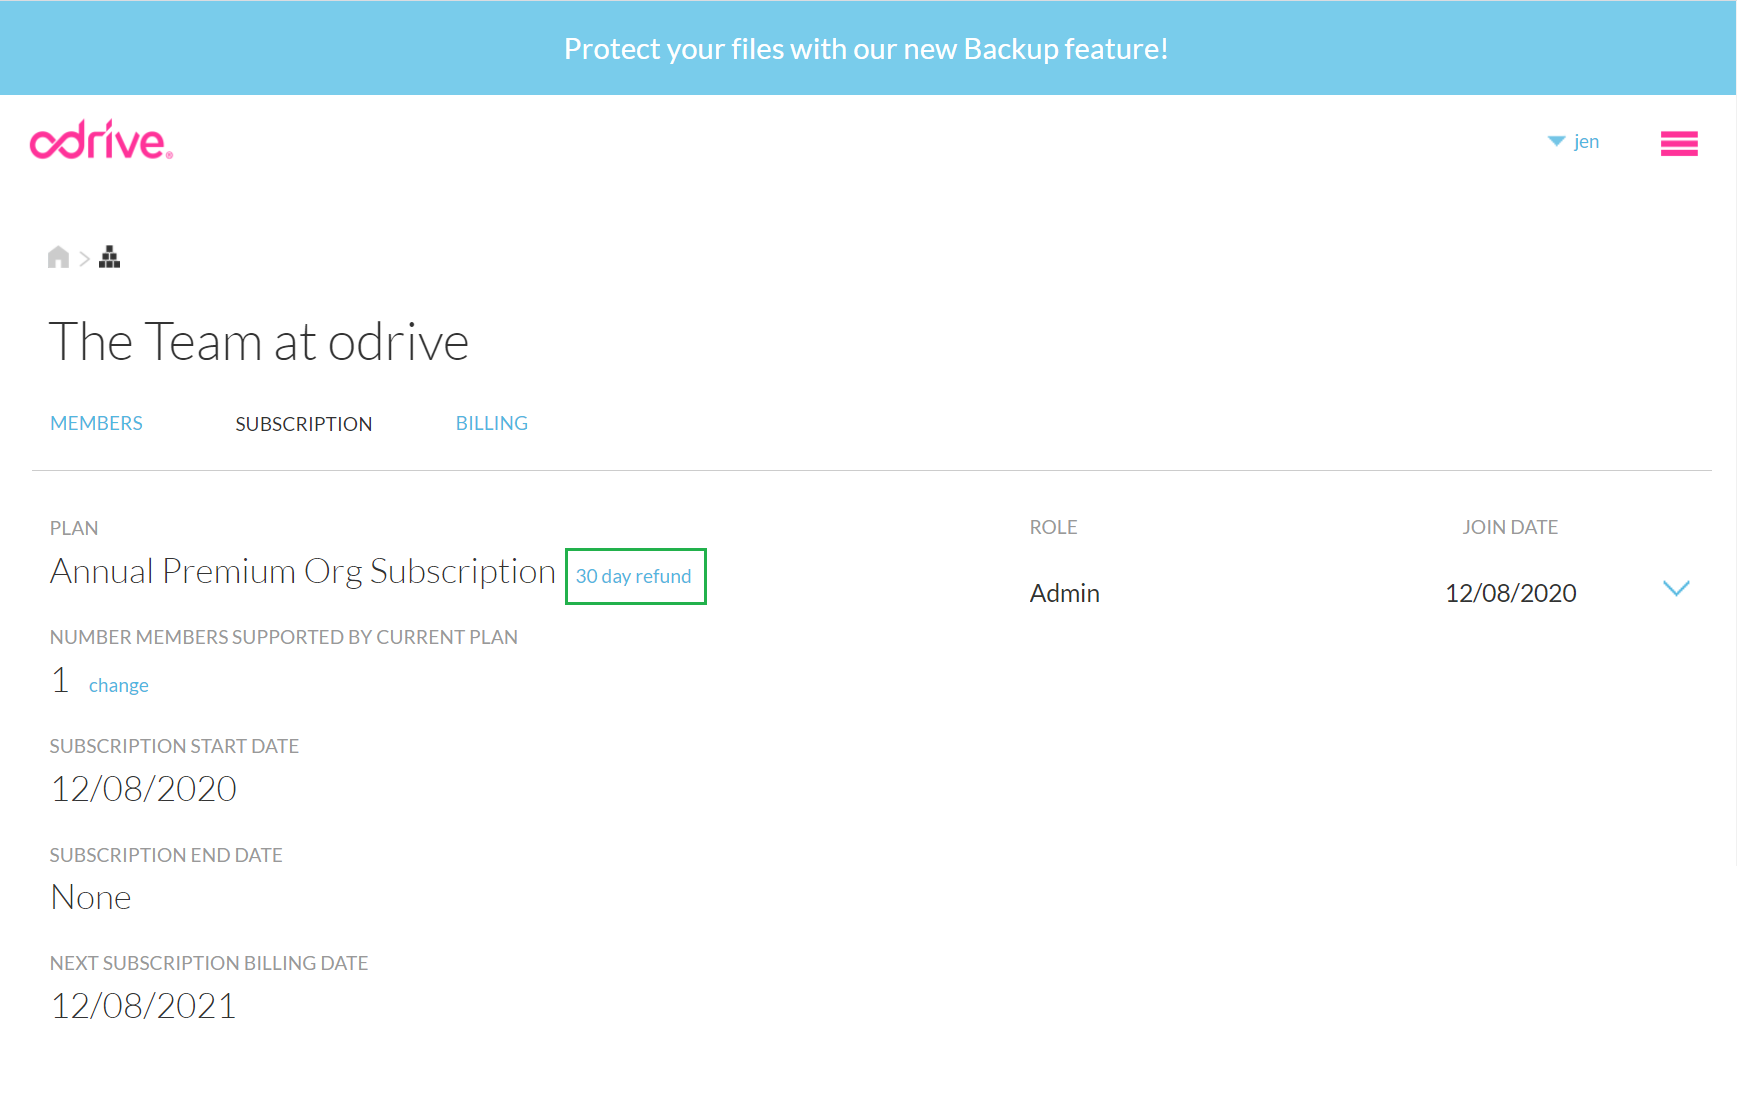The image size is (1737, 1102).
Task: Go to home via breadcrumb icon
Action: [x=58, y=258]
